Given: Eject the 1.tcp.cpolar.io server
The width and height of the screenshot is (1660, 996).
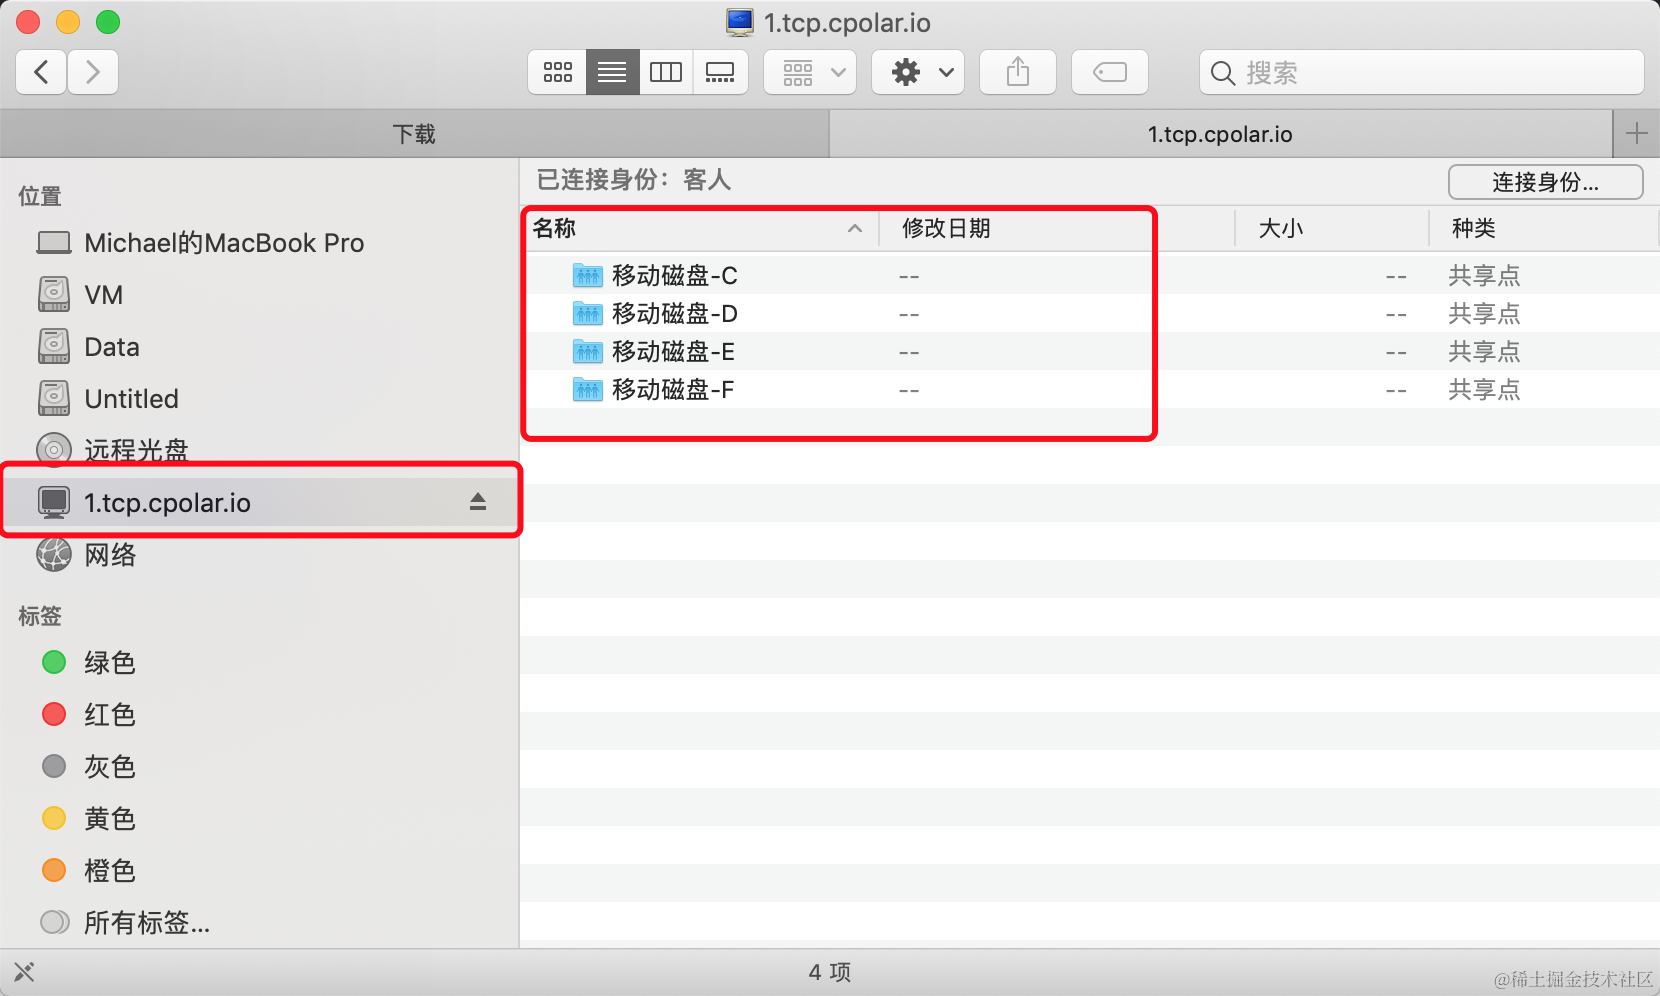Looking at the screenshot, I should (478, 502).
